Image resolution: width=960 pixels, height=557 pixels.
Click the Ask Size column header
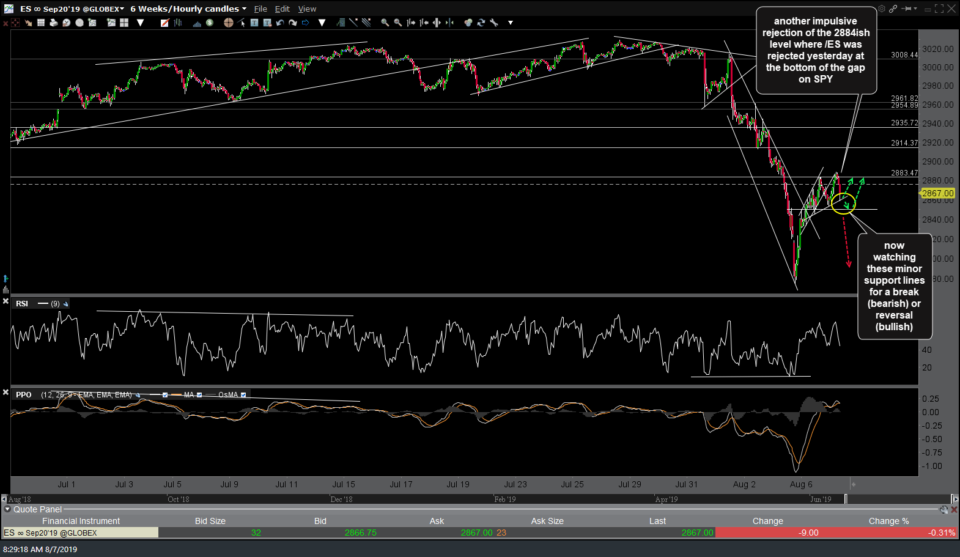(547, 521)
